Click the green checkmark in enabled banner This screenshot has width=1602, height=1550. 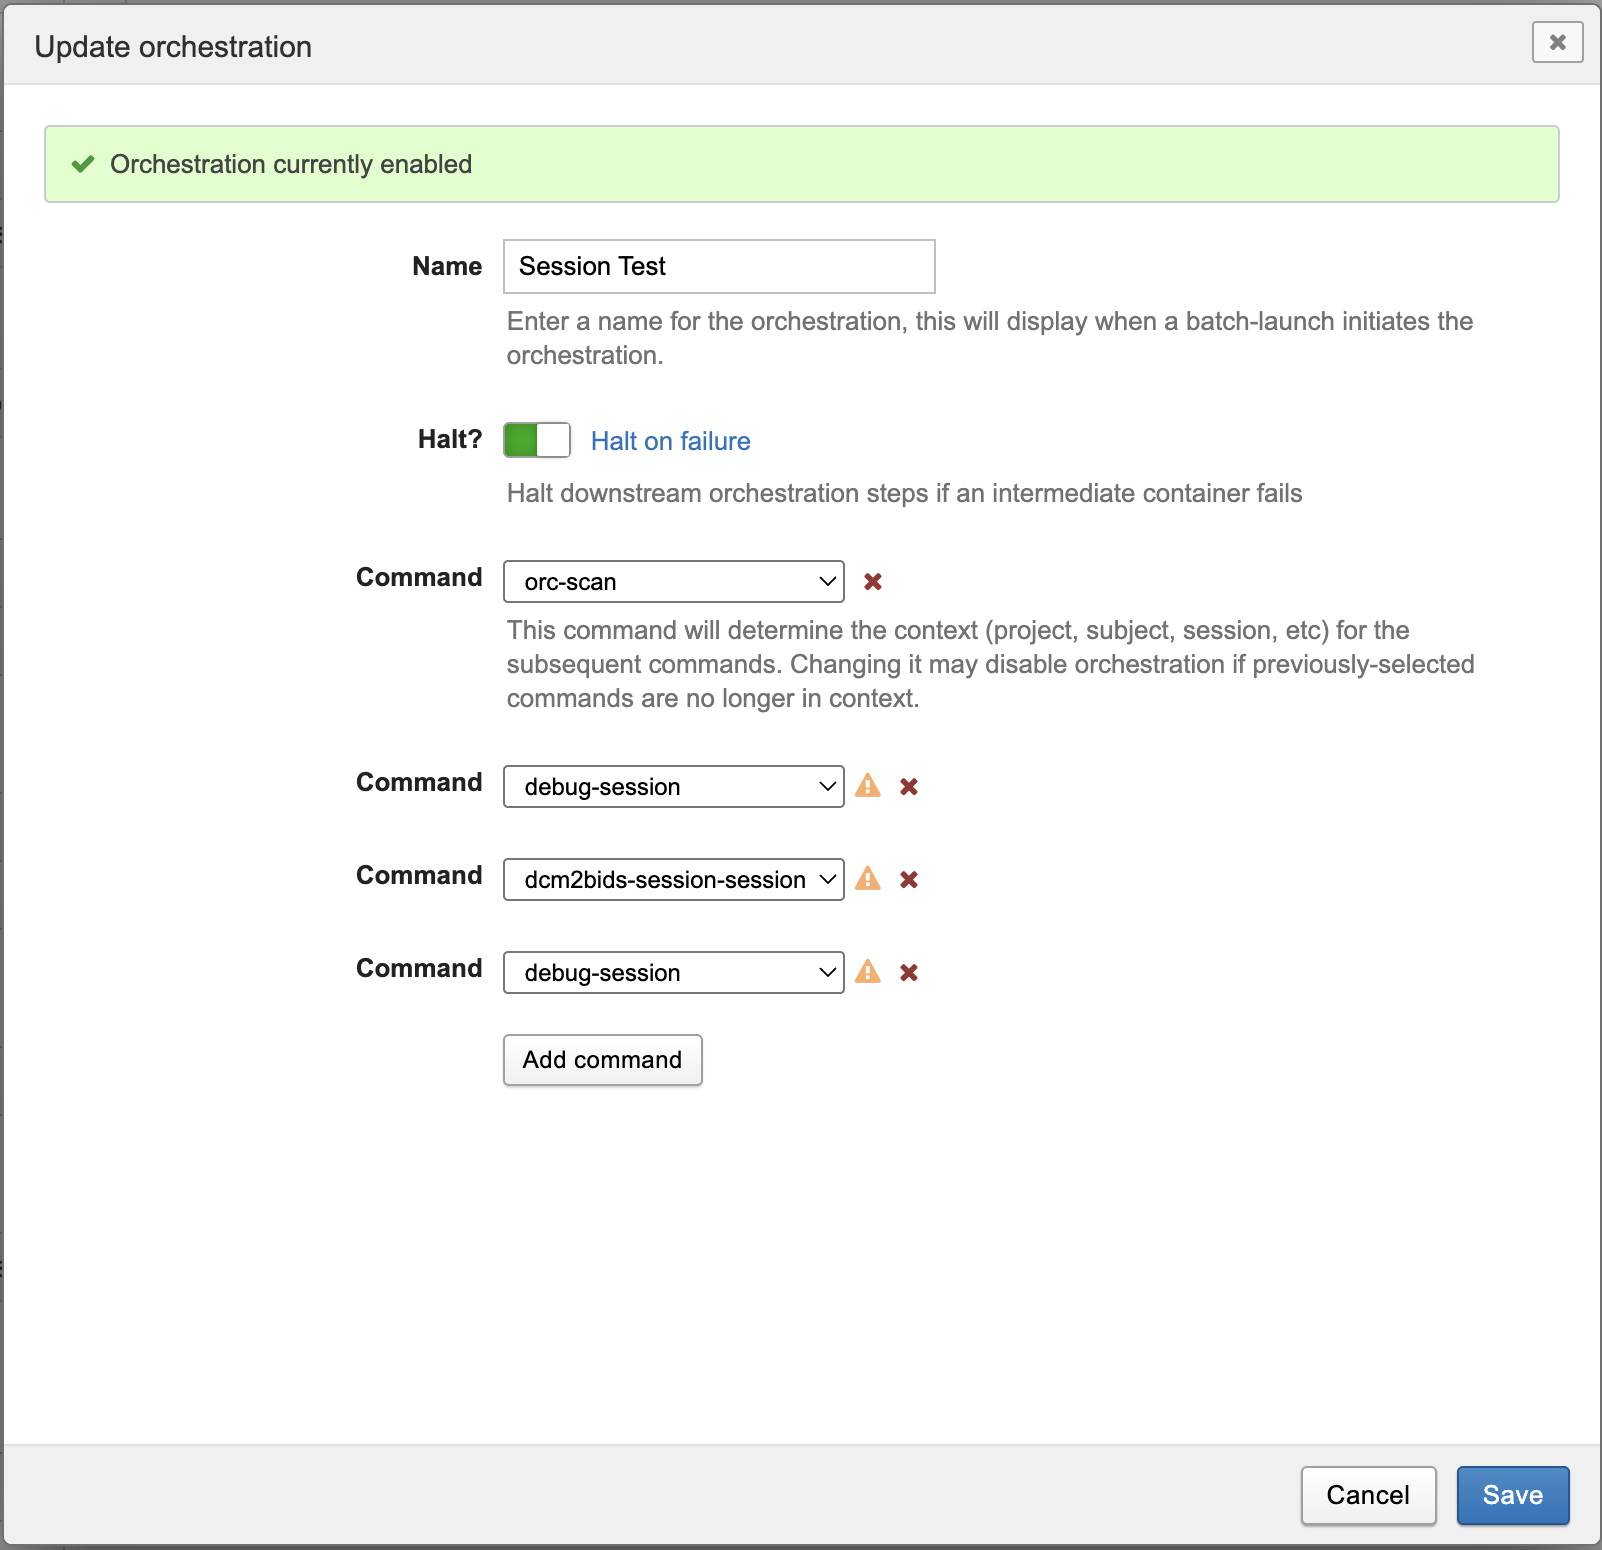click(83, 164)
